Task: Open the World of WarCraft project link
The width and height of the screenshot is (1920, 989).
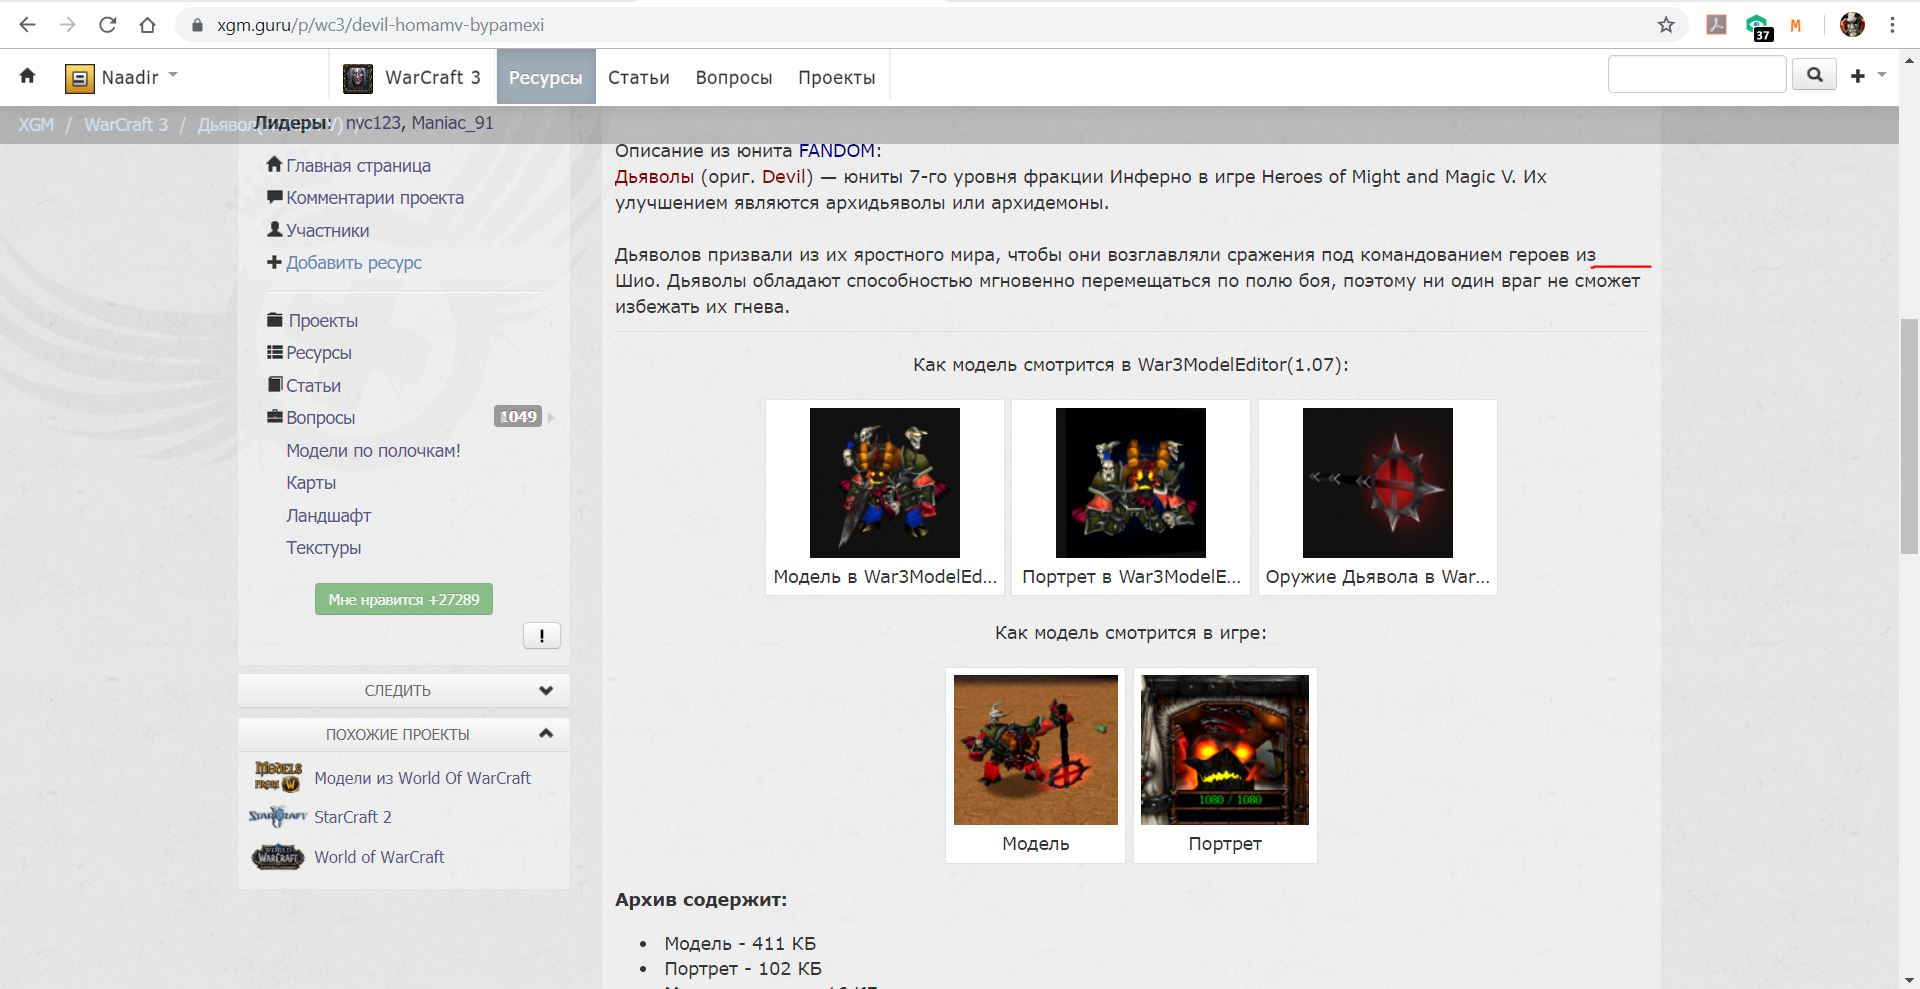Action: 379,857
